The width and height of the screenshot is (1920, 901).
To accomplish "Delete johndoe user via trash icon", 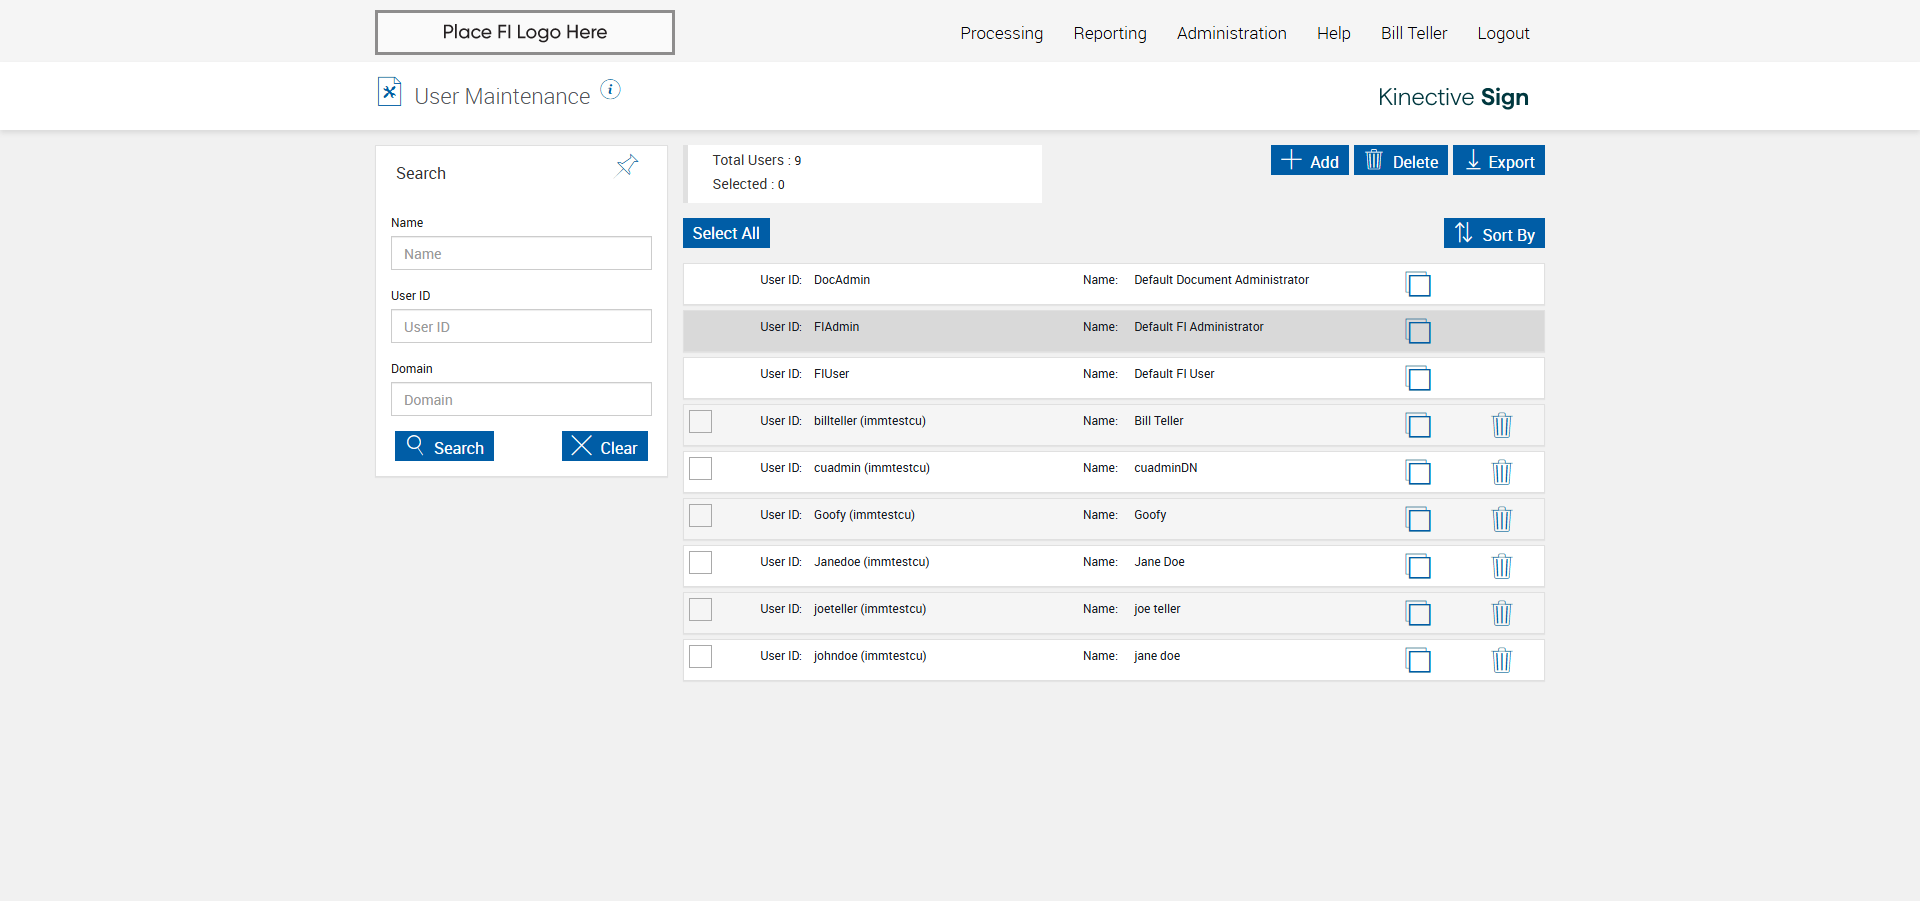I will click(x=1502, y=660).
